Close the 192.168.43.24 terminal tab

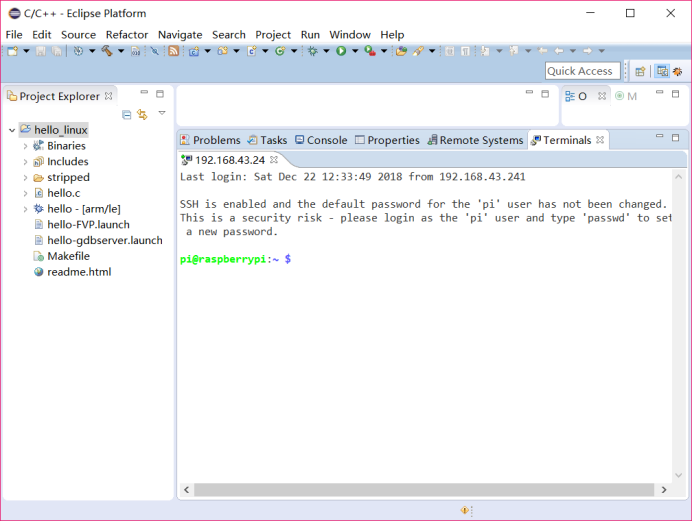274,160
